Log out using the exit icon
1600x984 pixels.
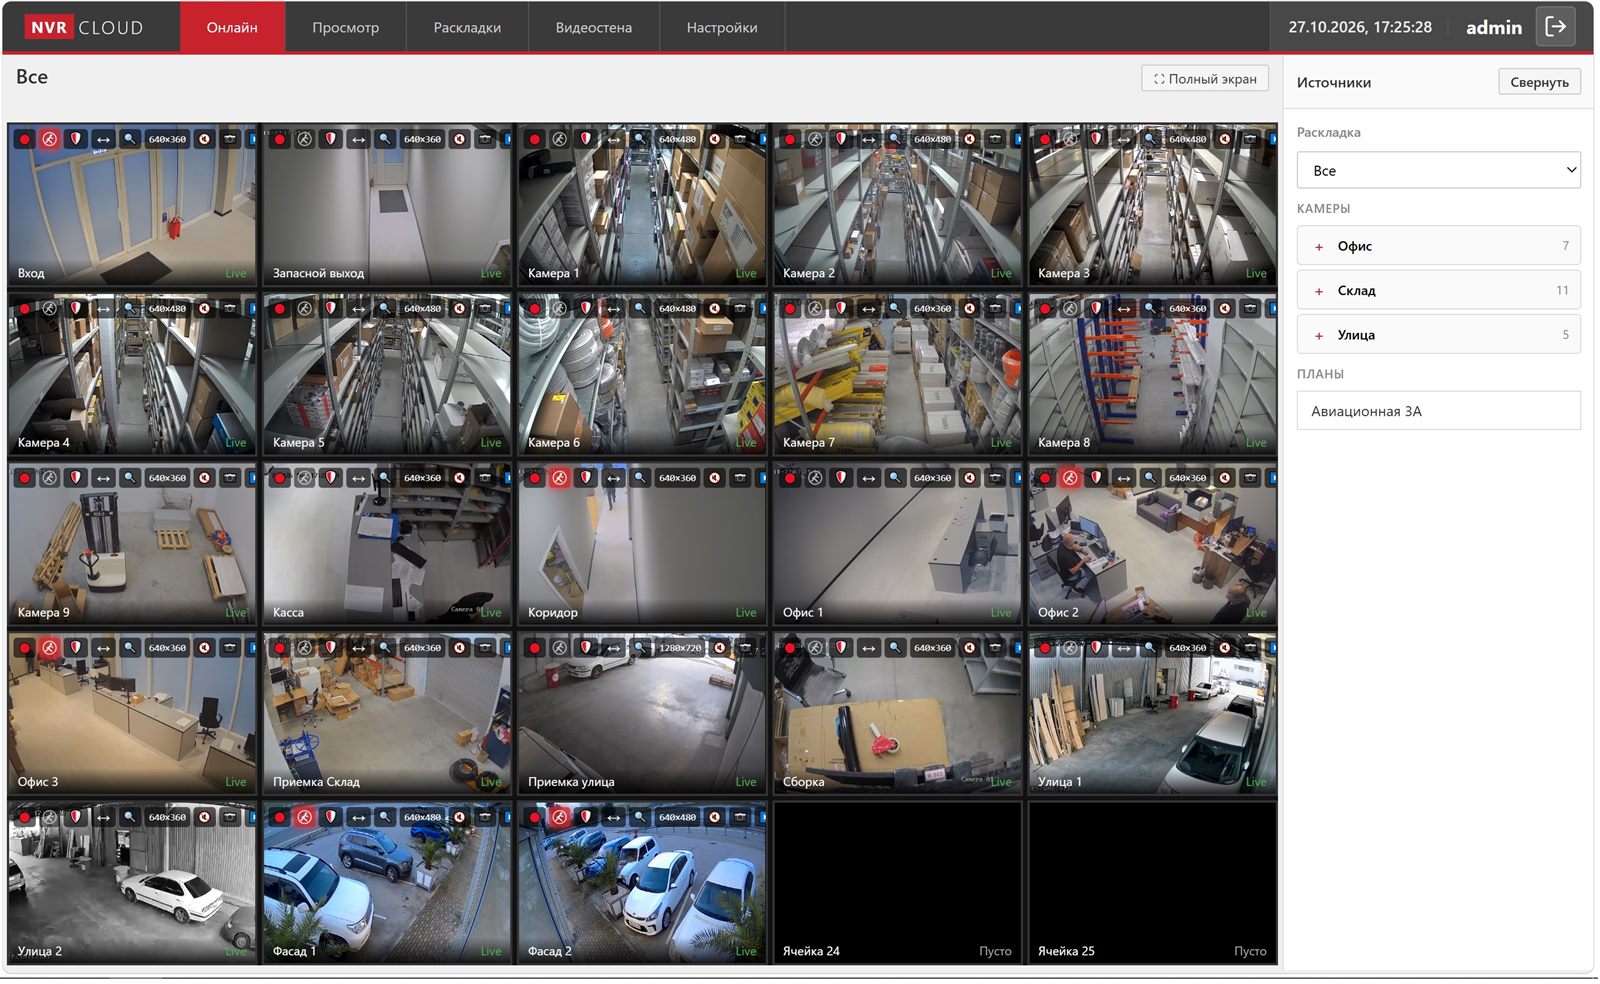click(x=1556, y=27)
